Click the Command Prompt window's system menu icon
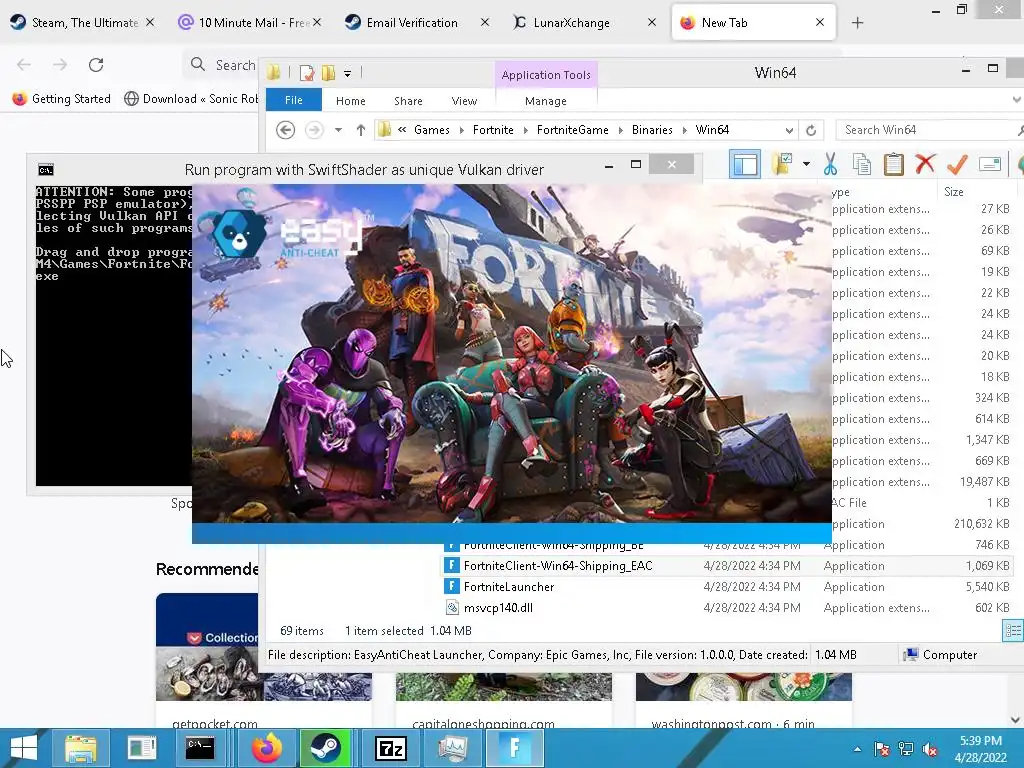This screenshot has width=1024, height=768. click(x=46, y=170)
